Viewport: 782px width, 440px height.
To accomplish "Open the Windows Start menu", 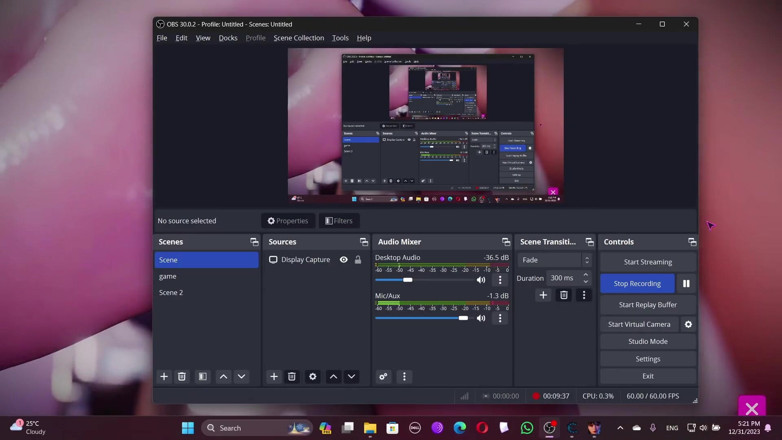I will pos(188,428).
